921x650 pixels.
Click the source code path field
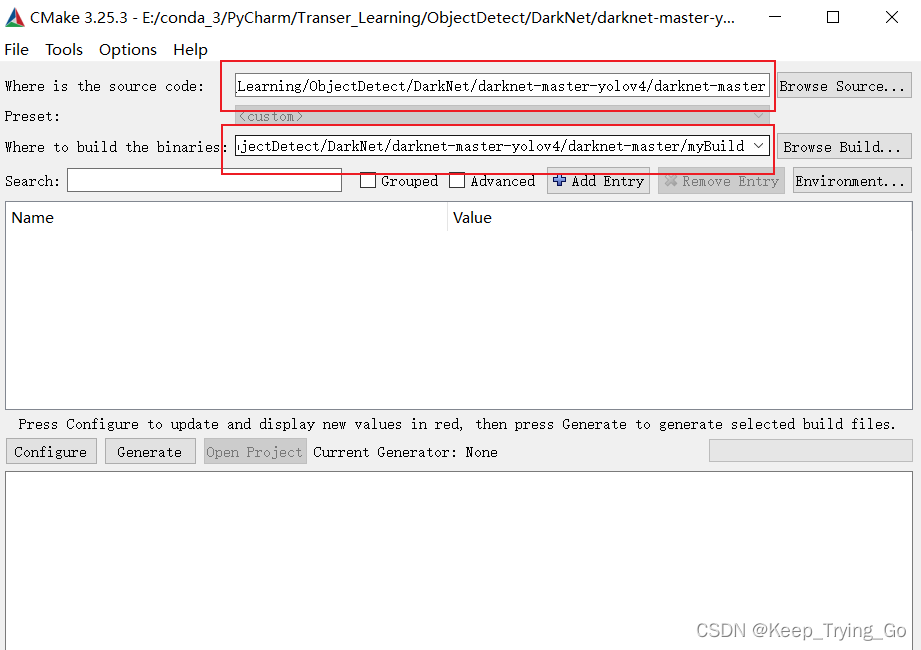pos(499,85)
